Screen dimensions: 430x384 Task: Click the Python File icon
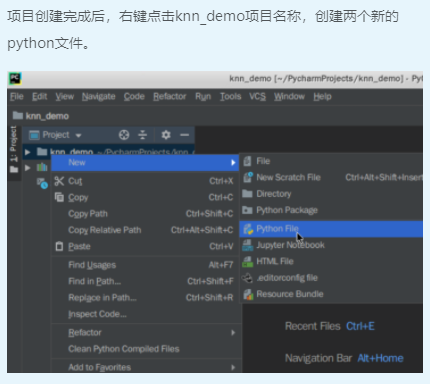tap(248, 229)
